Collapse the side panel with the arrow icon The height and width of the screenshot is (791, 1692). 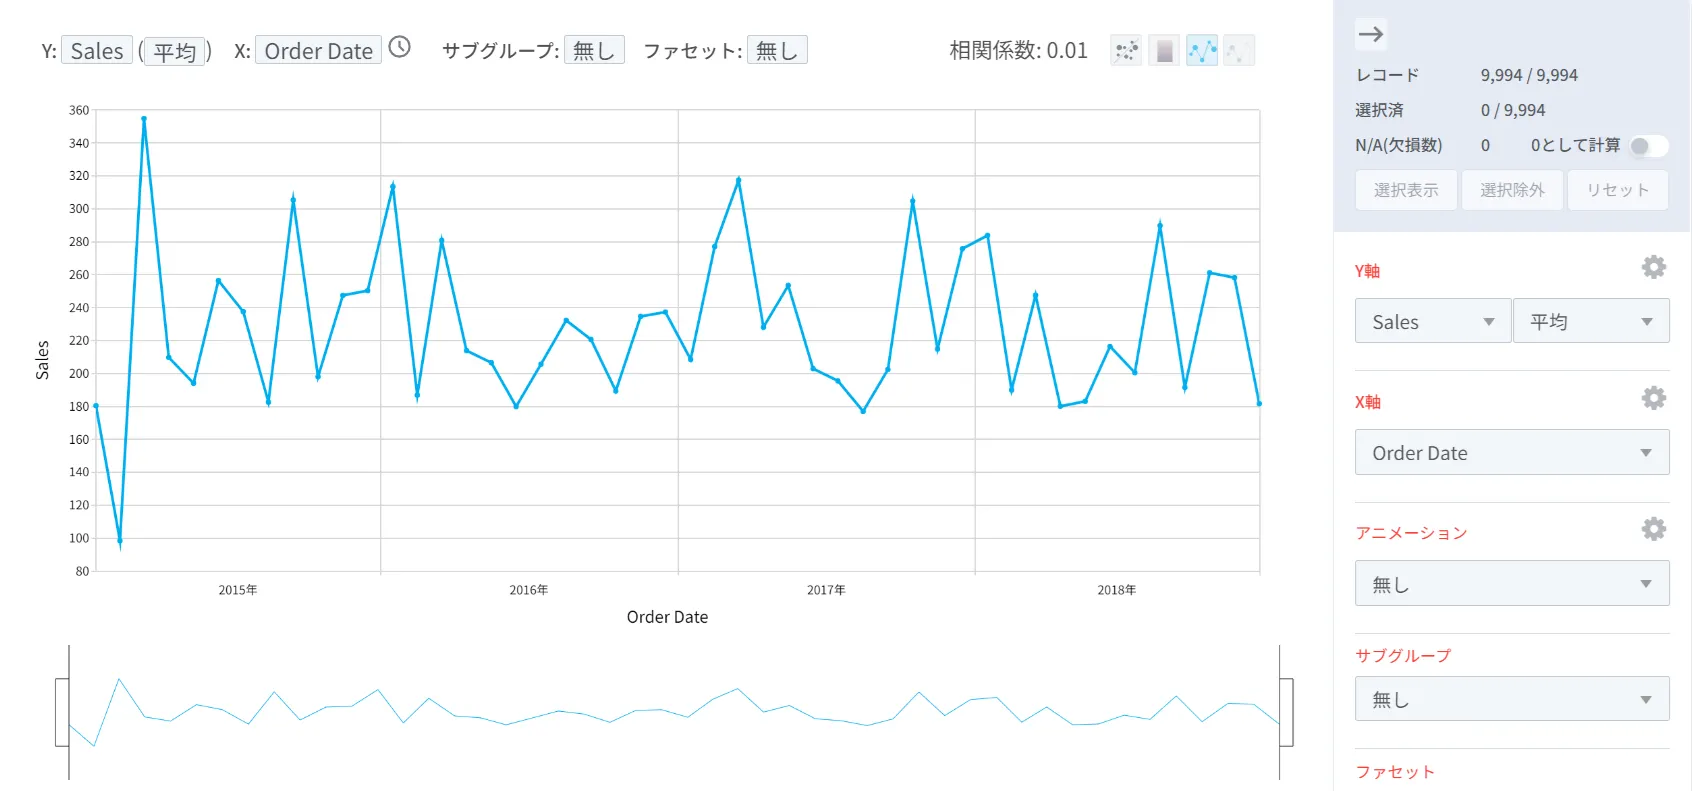click(x=1371, y=34)
